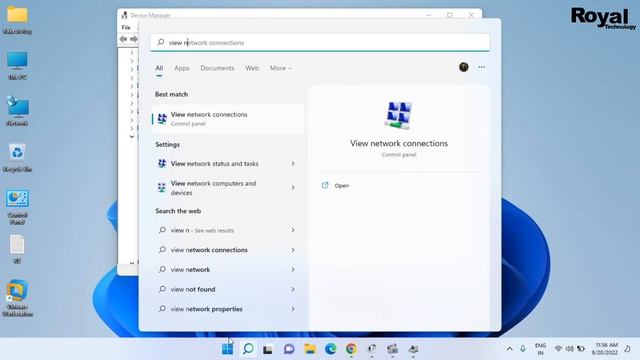Expand arrow beside web suggestion 'view network connections'
This screenshot has height=360, width=640.
click(293, 250)
